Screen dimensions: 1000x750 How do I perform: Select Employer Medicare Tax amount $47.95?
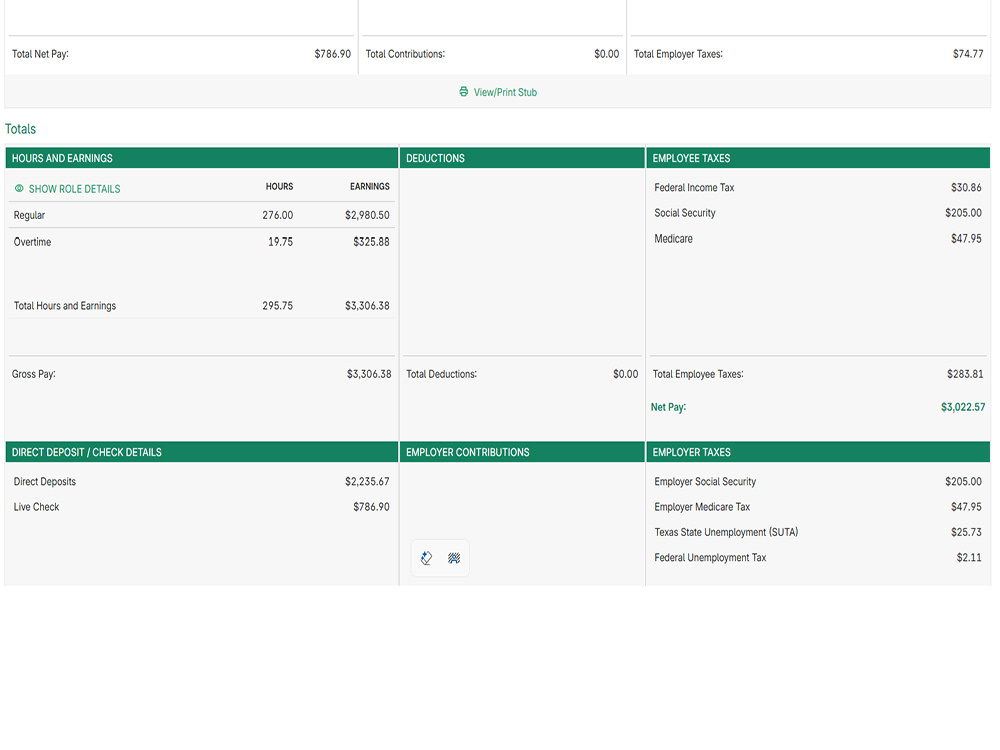pos(966,507)
